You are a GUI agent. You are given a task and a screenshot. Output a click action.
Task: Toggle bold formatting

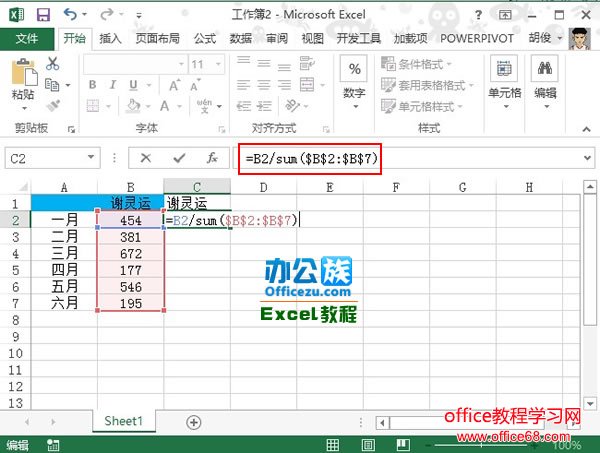click(93, 85)
